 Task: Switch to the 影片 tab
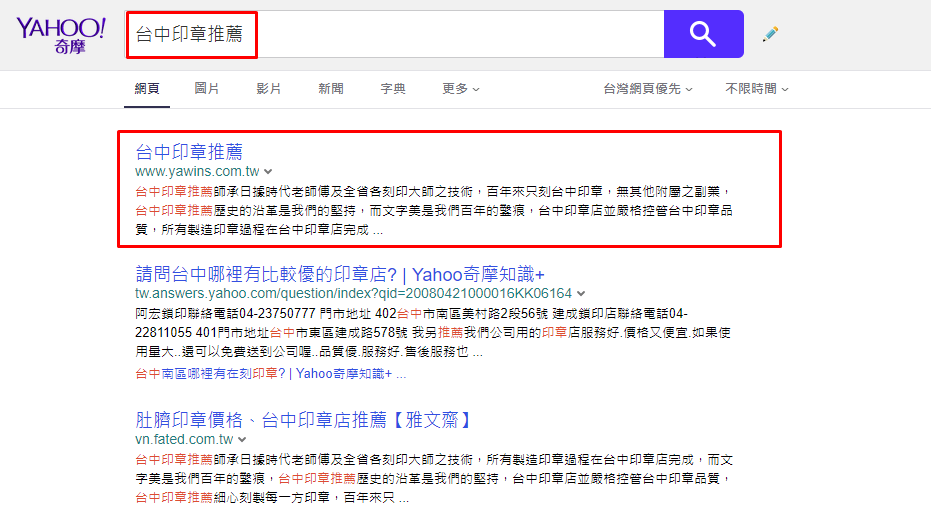pos(268,89)
